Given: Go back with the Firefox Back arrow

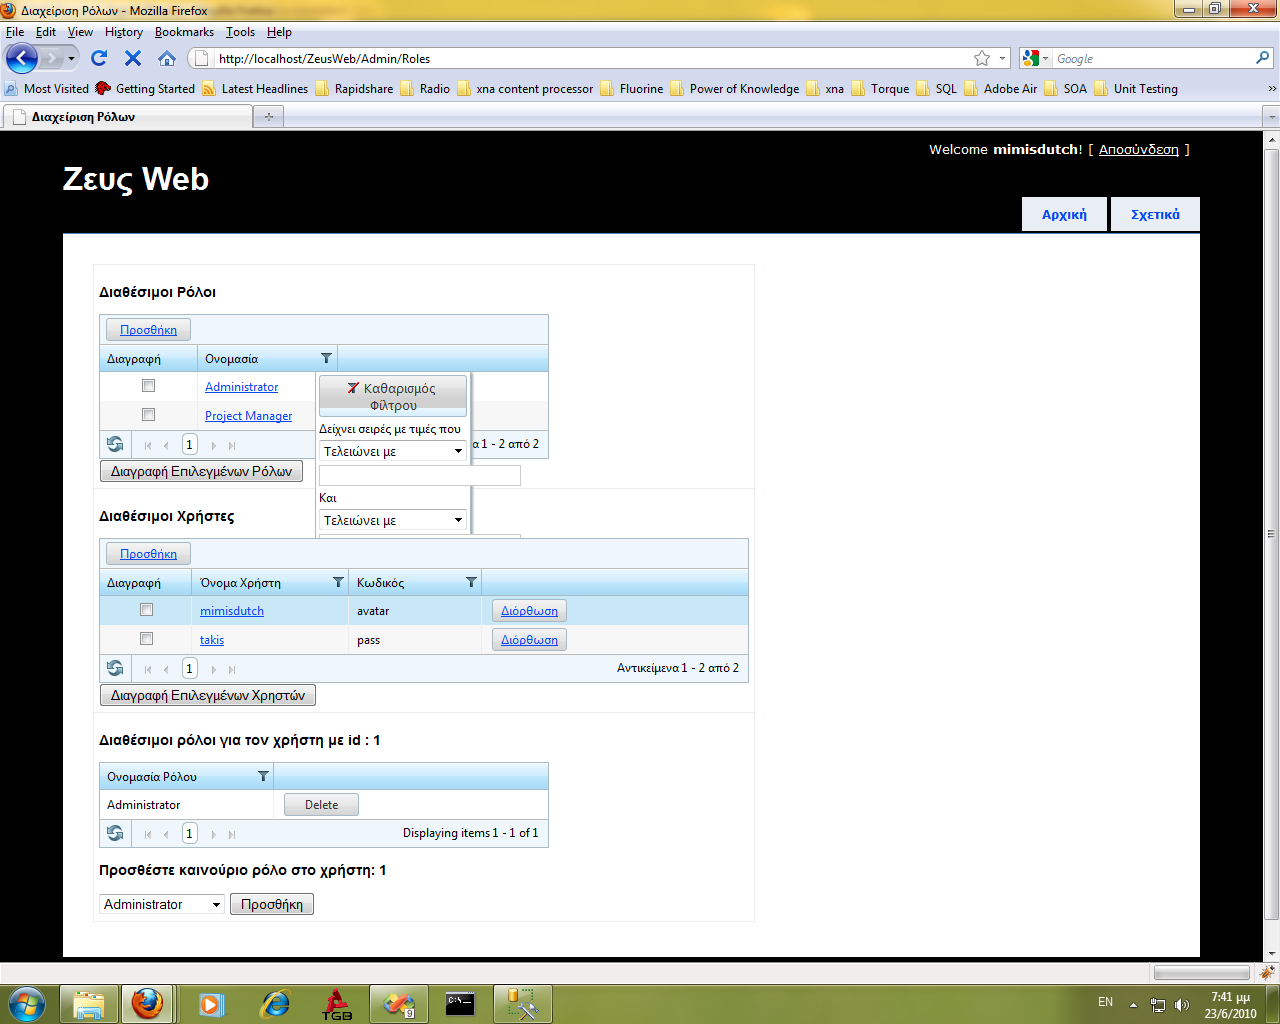Looking at the screenshot, I should [22, 58].
